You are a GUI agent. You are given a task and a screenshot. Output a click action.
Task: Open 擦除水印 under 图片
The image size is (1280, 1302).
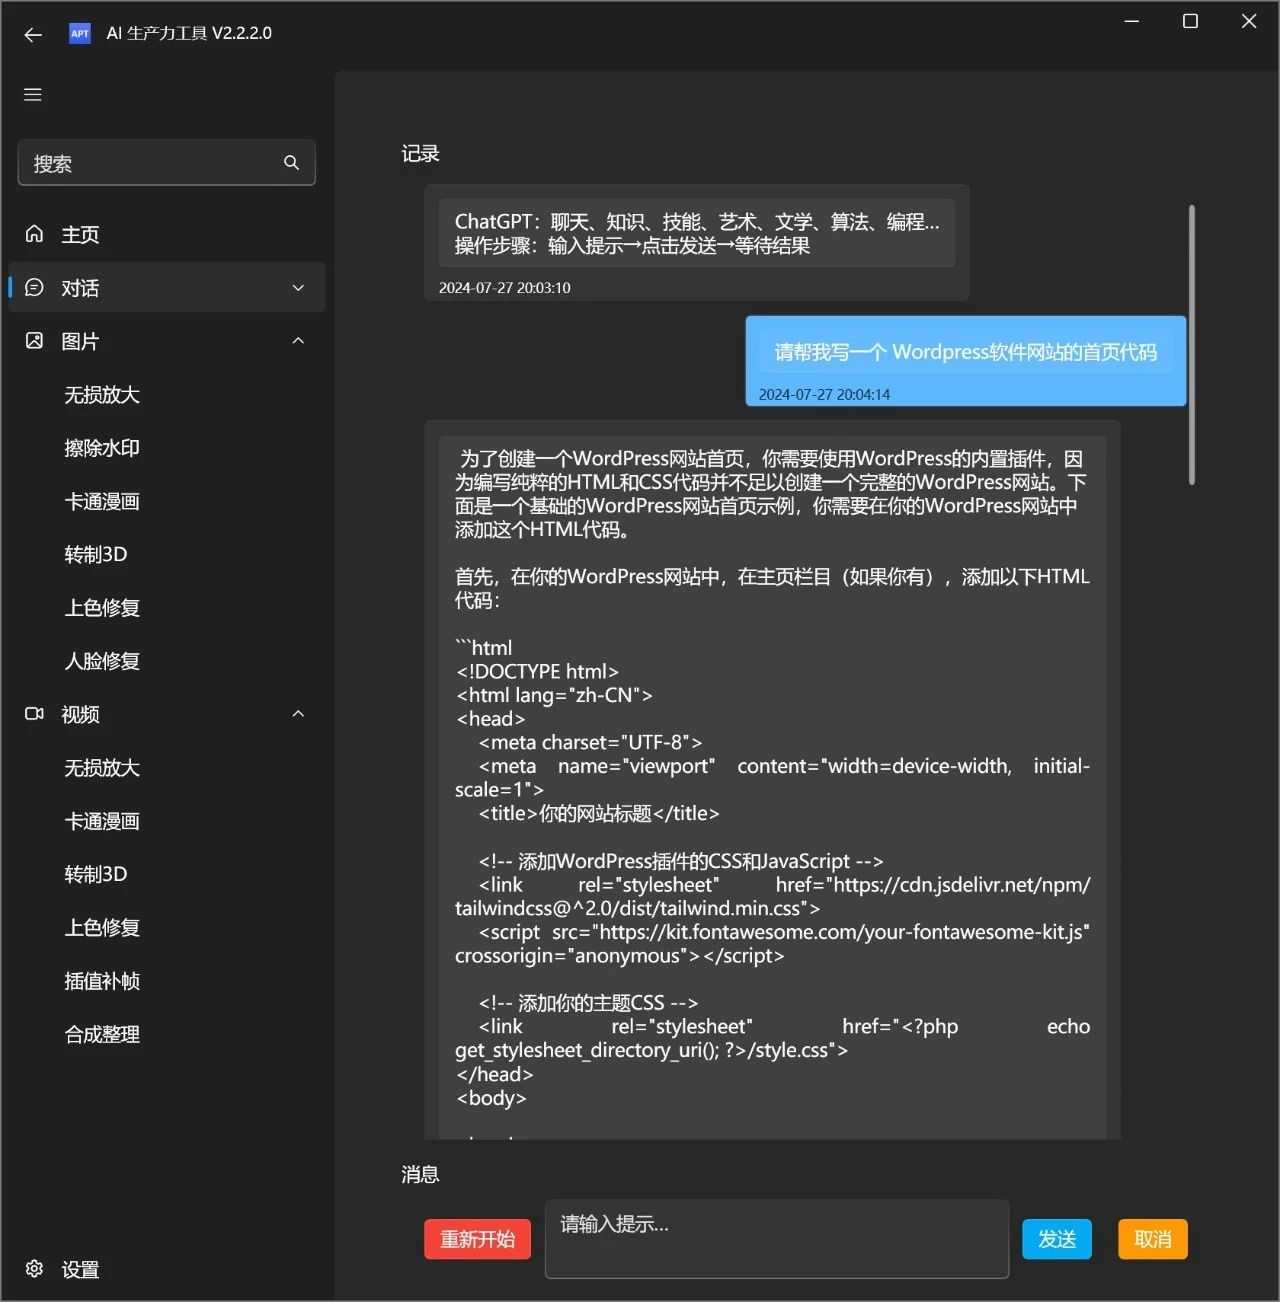pyautogui.click(x=102, y=448)
